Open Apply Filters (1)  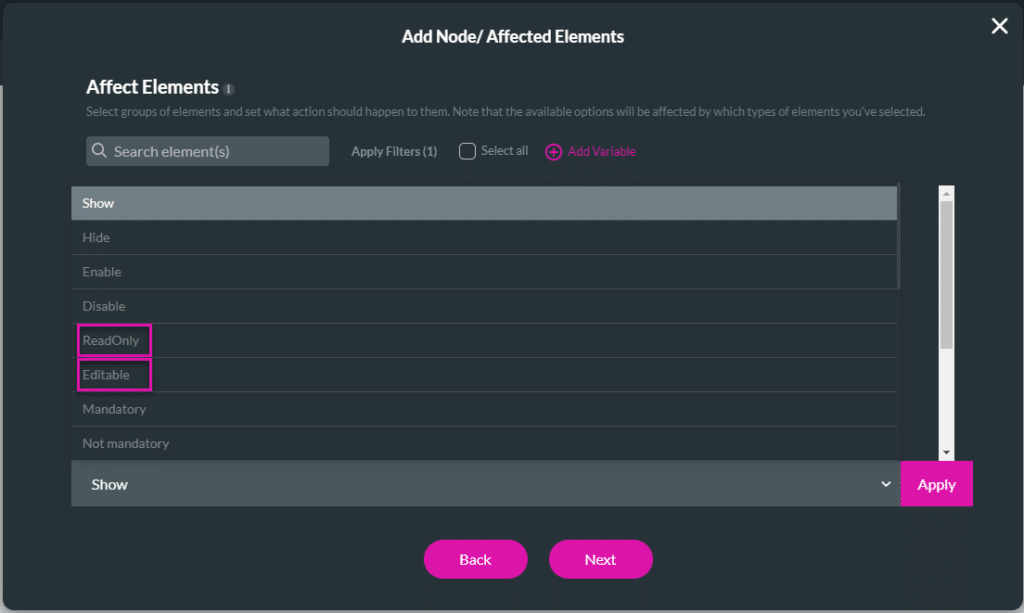point(394,152)
